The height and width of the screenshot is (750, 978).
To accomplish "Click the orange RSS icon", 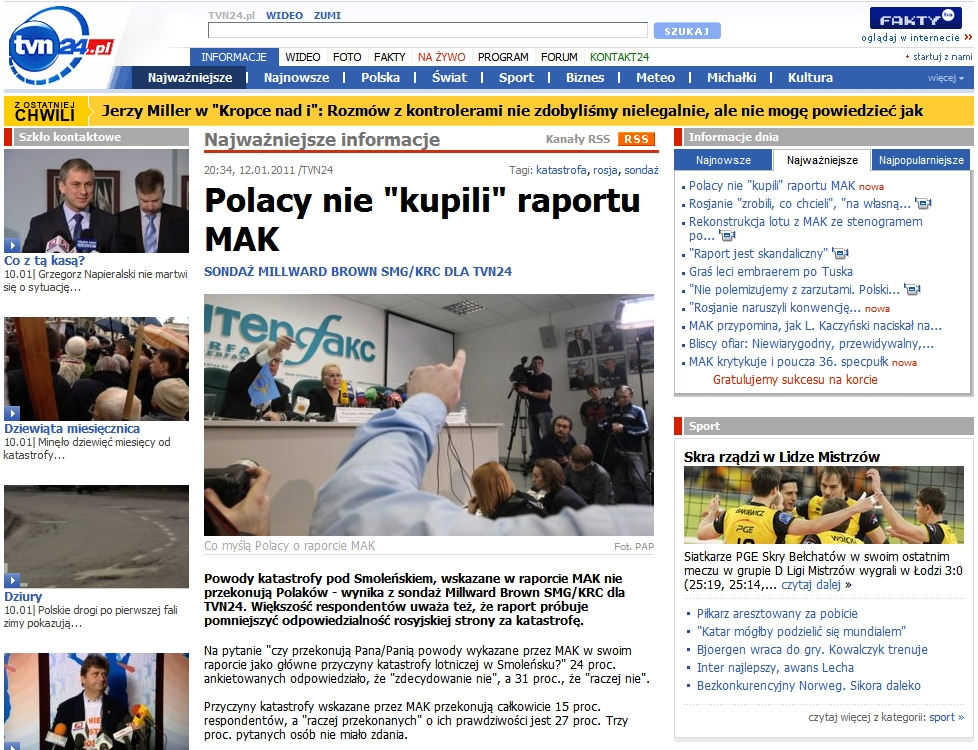I will click(x=636, y=139).
